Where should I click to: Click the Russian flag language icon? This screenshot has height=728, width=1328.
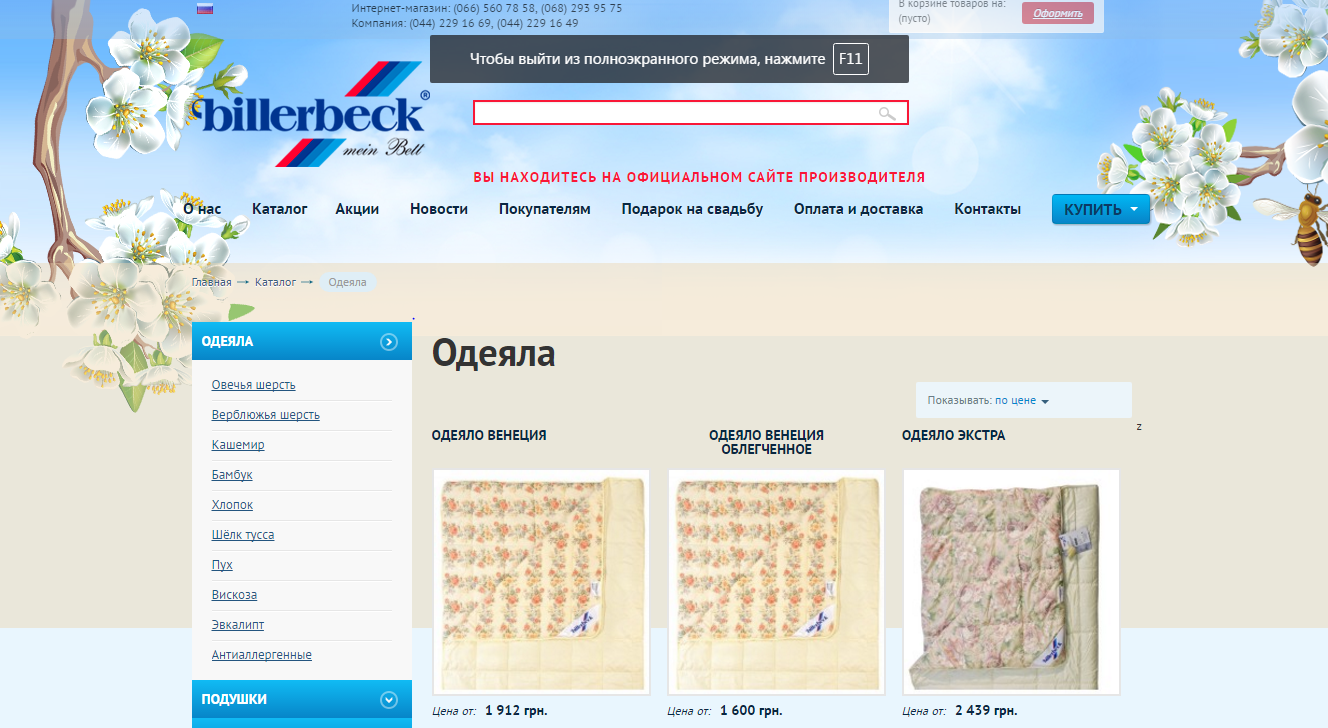205,9
